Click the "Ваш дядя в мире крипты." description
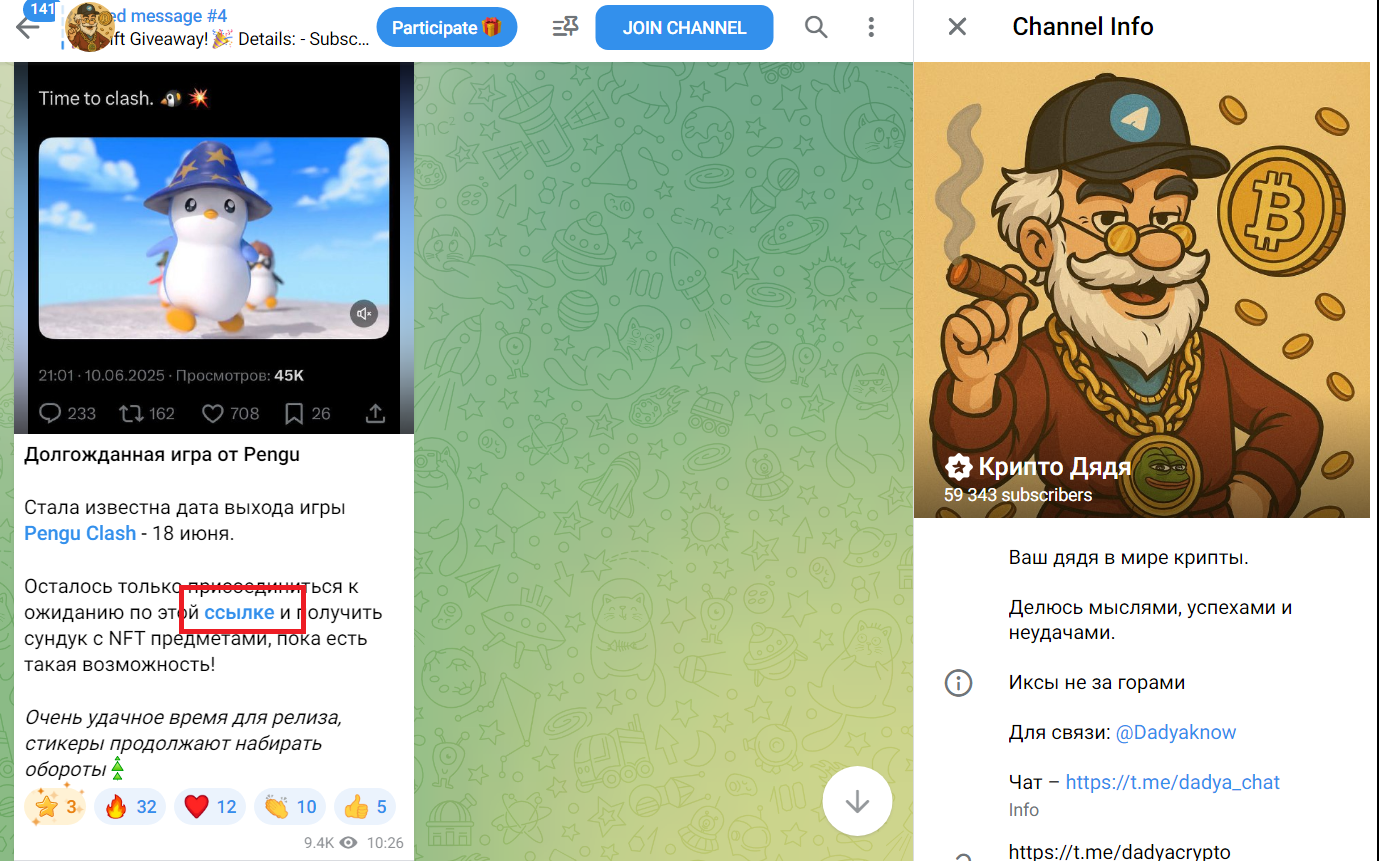The image size is (1379, 861). pos(1128,557)
